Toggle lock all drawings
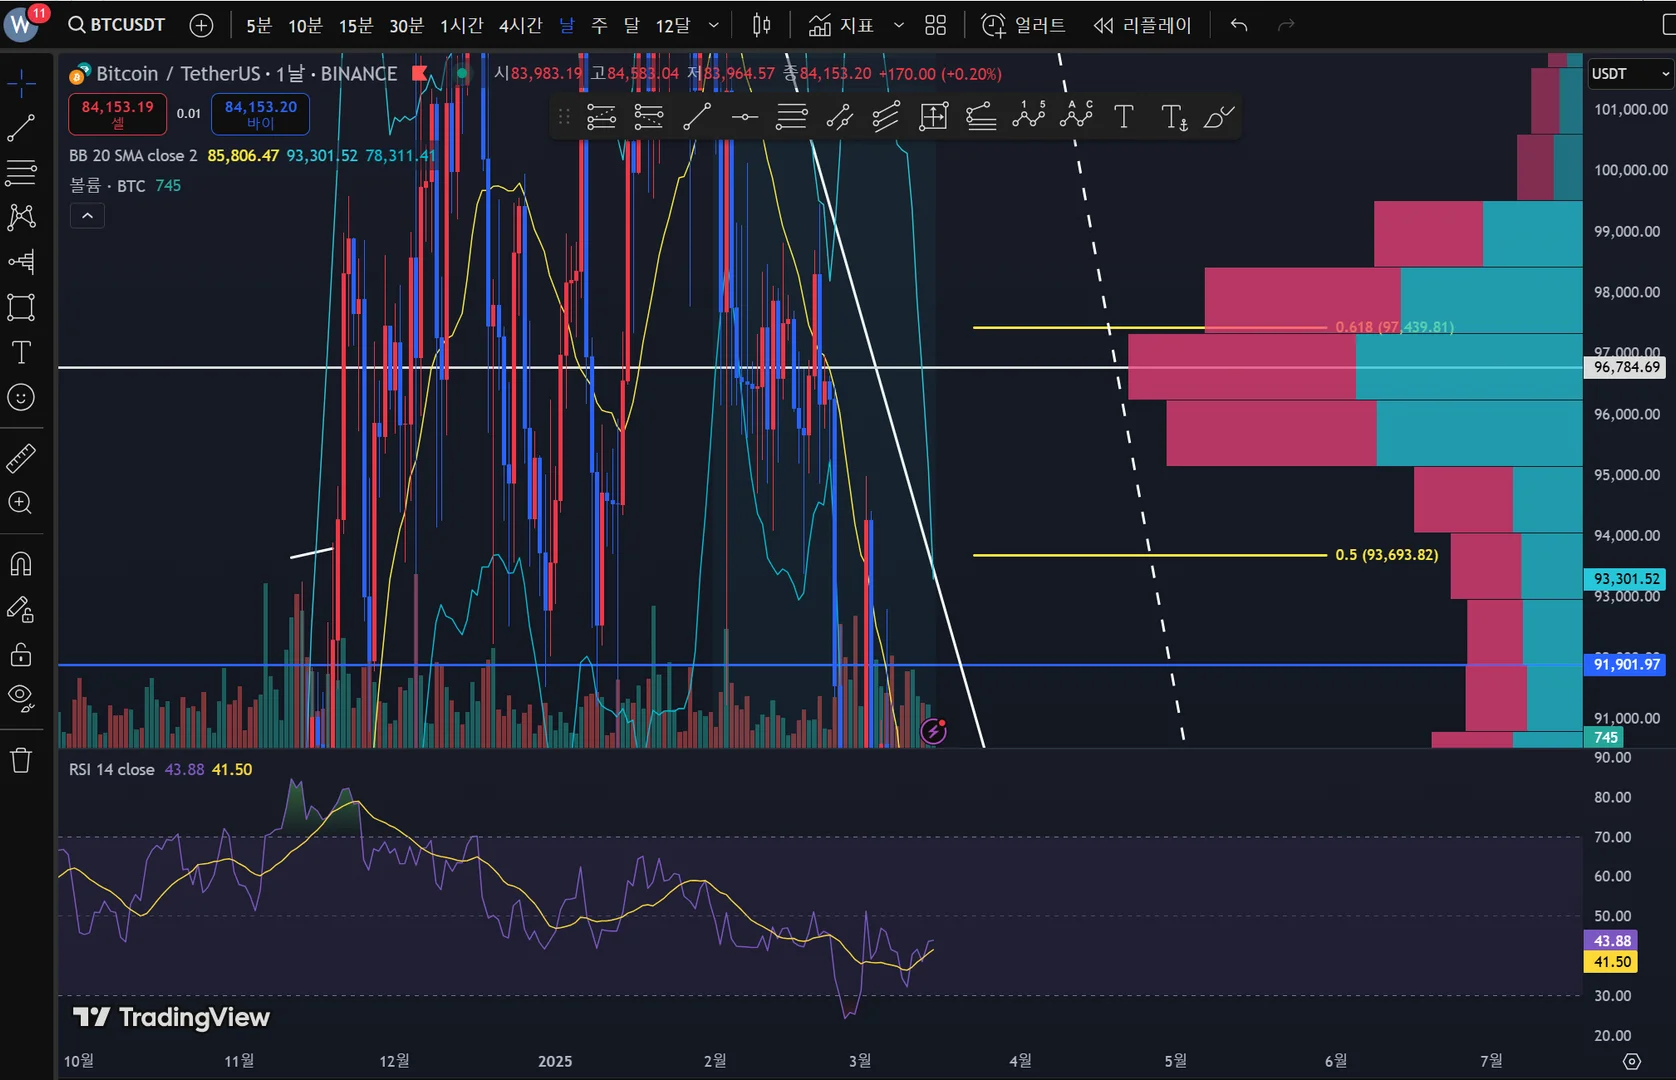This screenshot has height=1080, width=1676. pos(21,654)
